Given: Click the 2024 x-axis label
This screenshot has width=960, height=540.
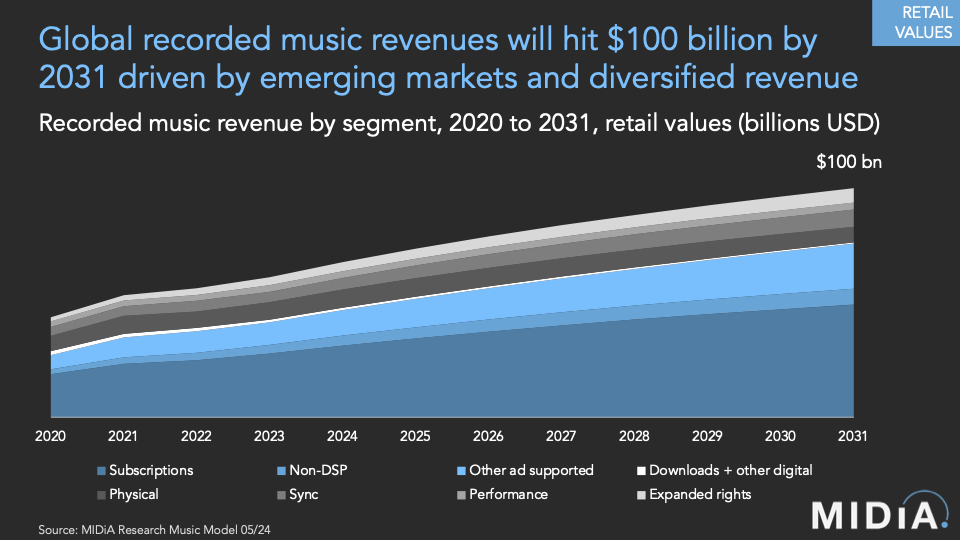Looking at the screenshot, I should pyautogui.click(x=342, y=436).
